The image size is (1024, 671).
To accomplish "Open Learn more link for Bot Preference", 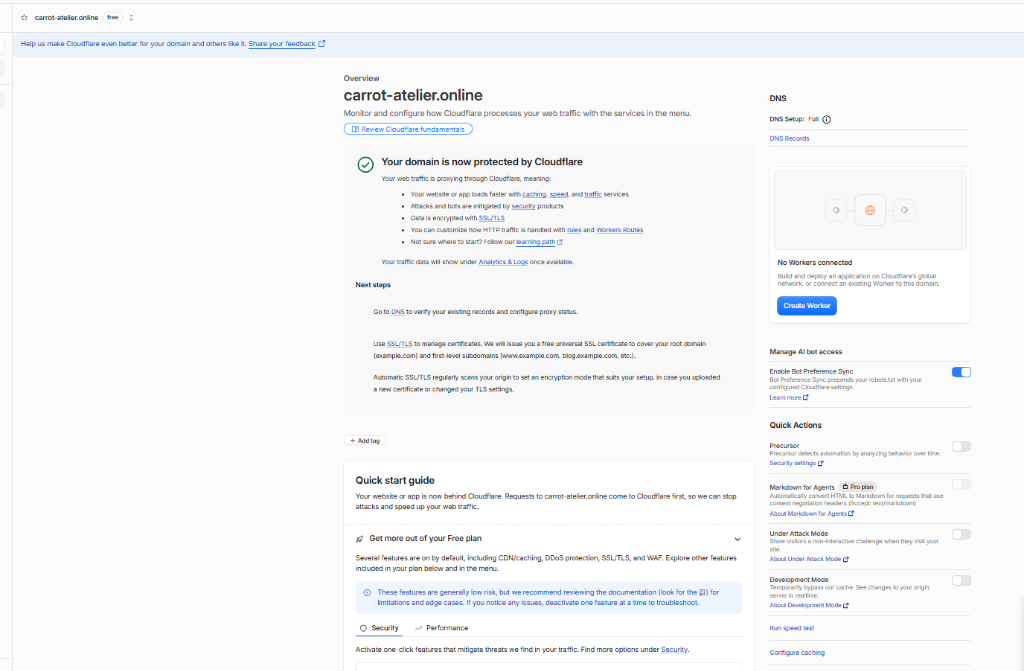I will pos(789,398).
